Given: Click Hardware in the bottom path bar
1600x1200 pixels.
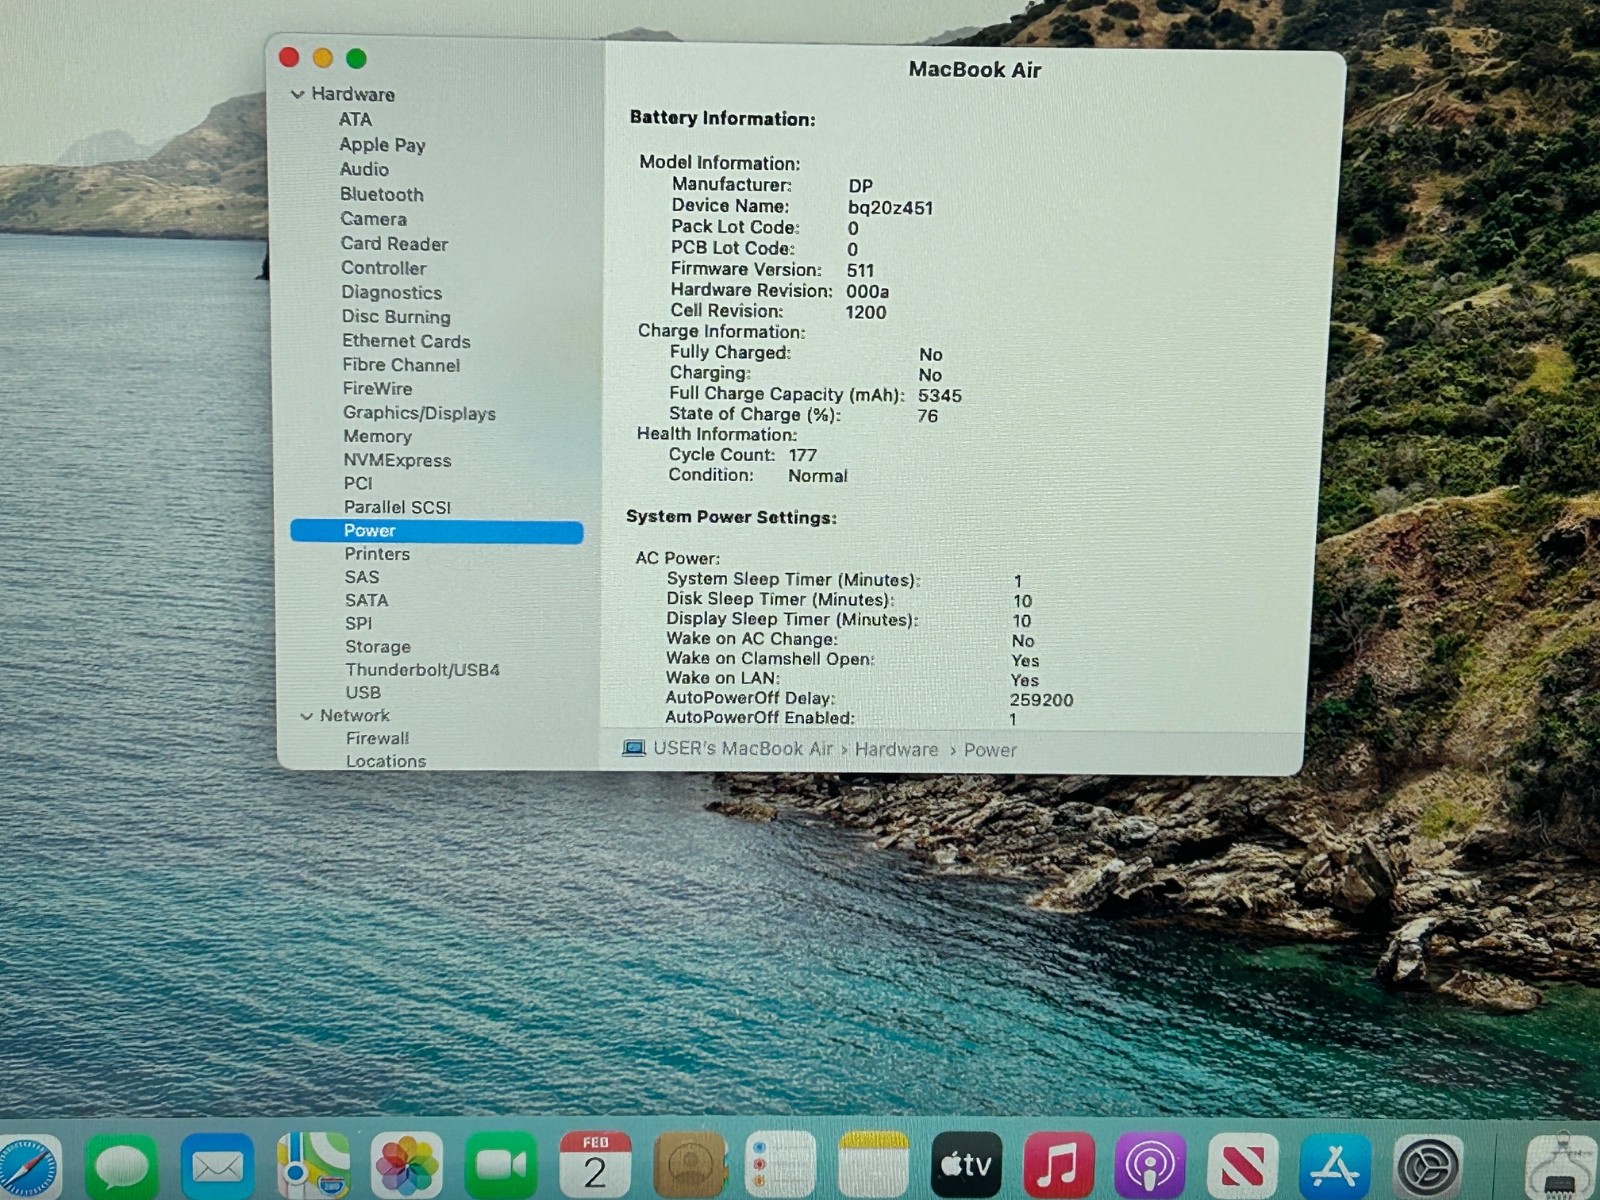Looking at the screenshot, I should point(896,750).
